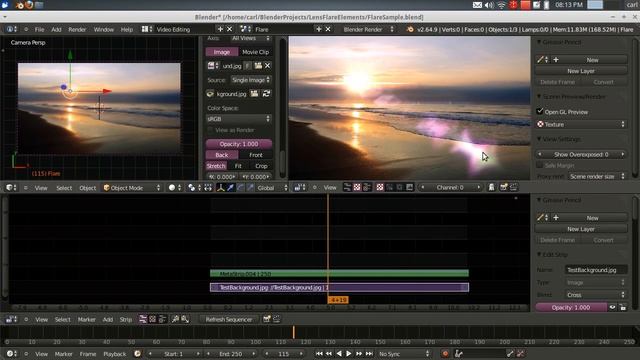Screen dimensions: 640x360
Task: Select the Image background source toggle
Action: 222,52
